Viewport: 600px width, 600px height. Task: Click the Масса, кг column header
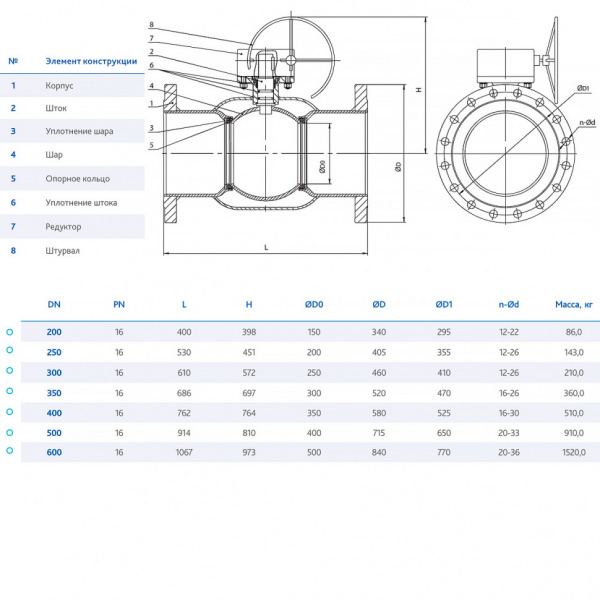tap(574, 303)
